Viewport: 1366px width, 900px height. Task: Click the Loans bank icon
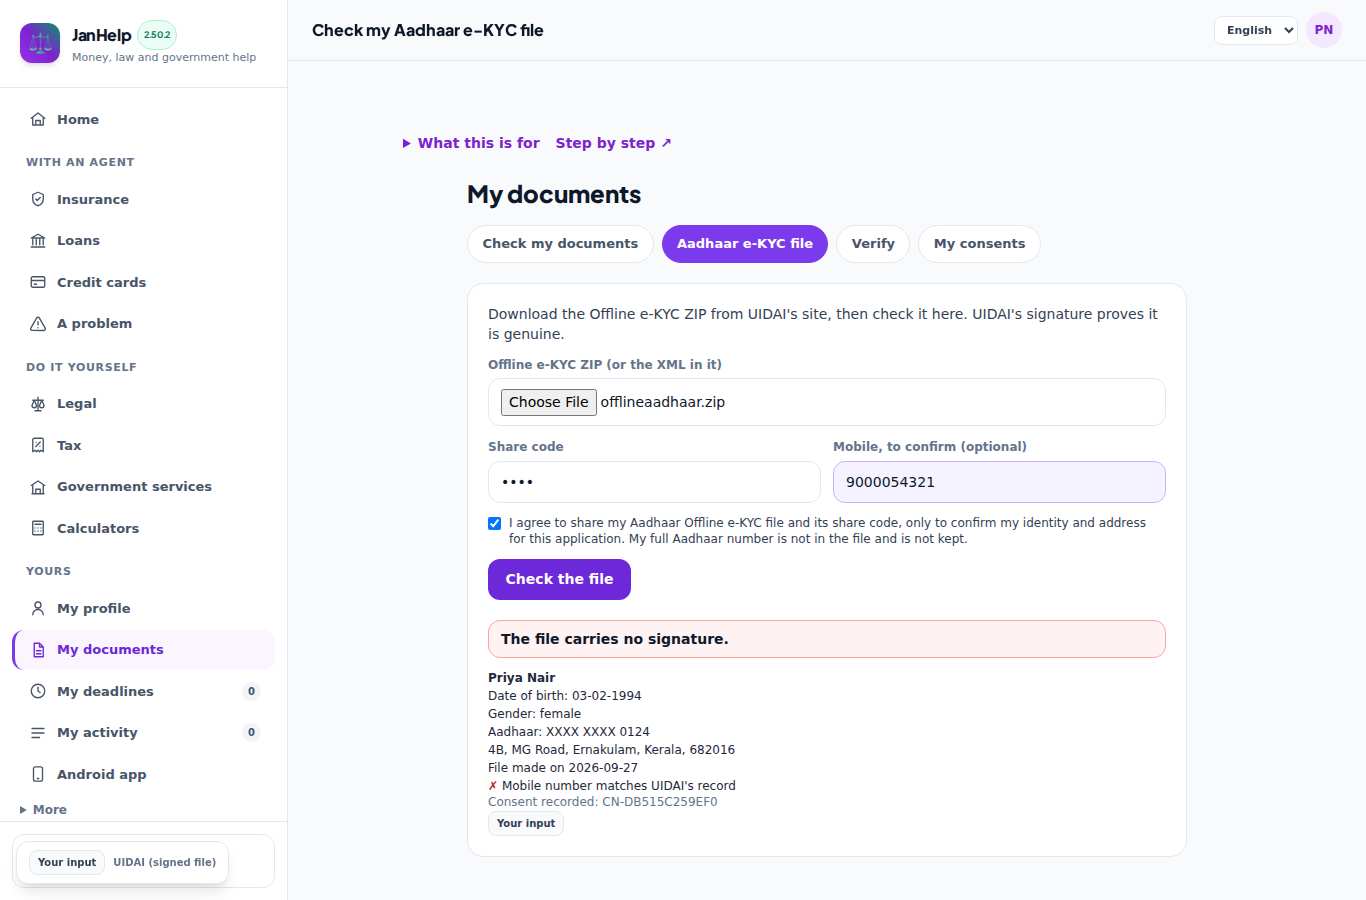point(38,240)
